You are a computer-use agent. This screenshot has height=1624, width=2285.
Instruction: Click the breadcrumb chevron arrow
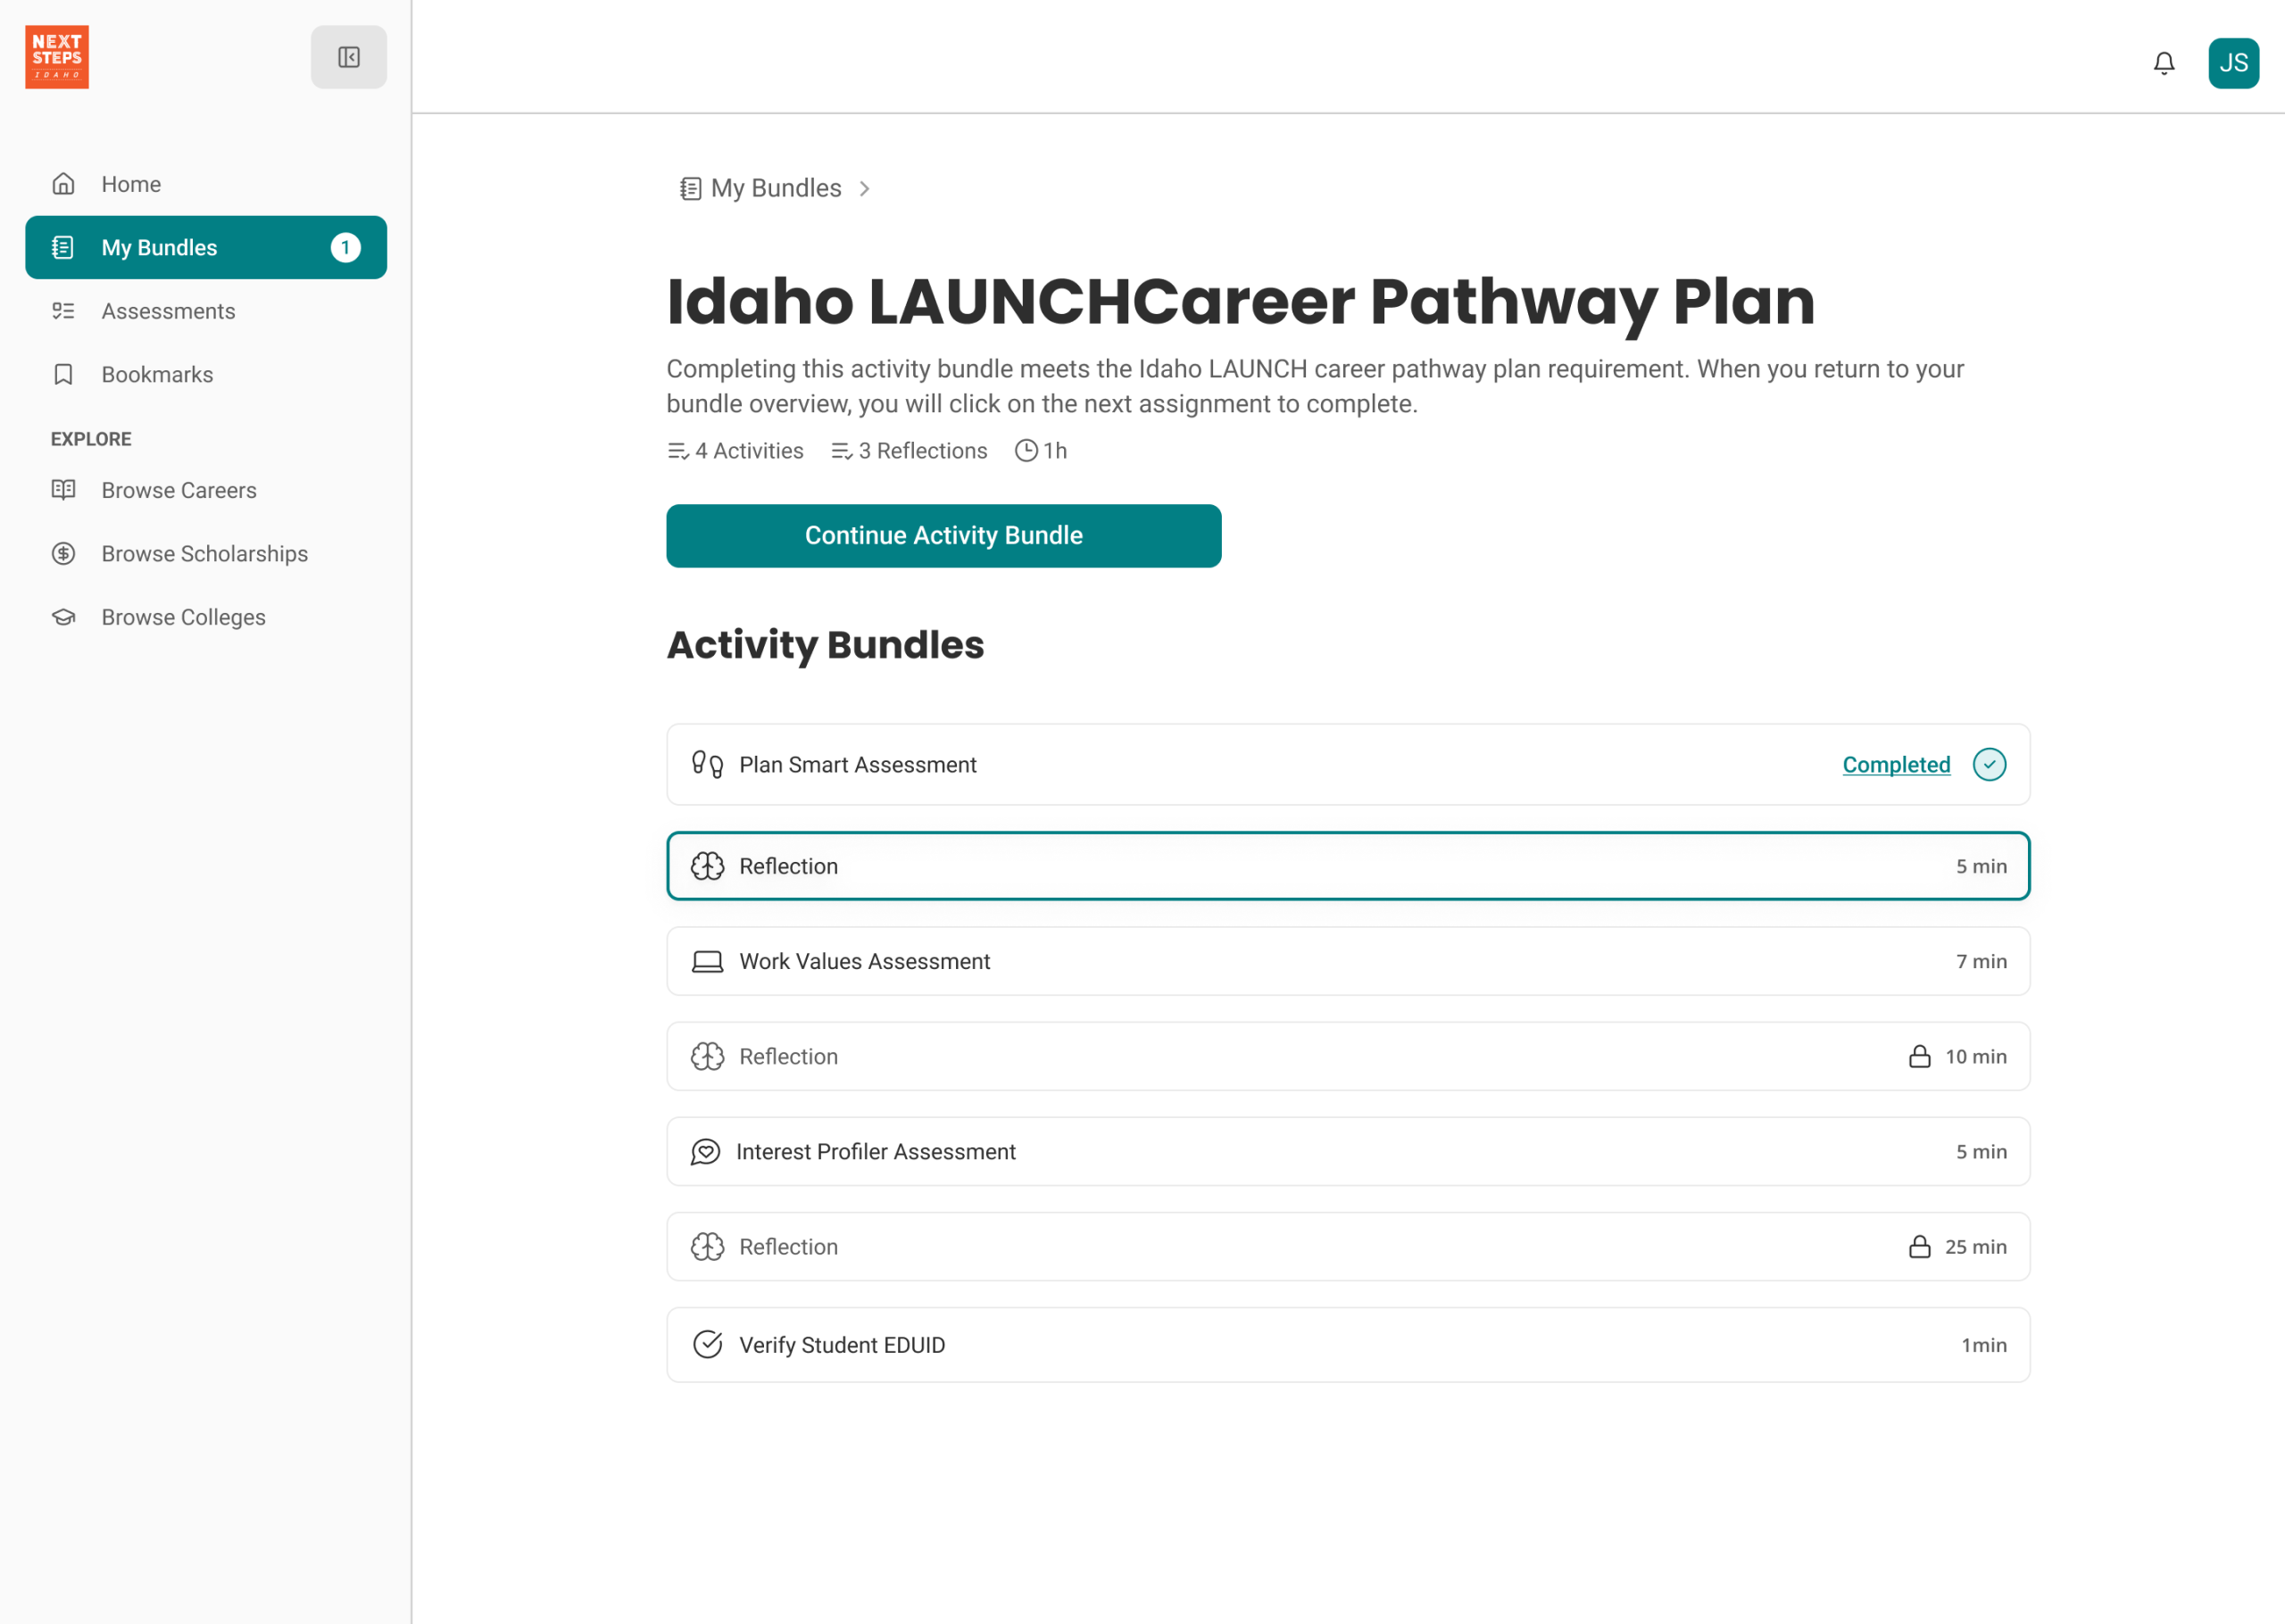(x=865, y=188)
